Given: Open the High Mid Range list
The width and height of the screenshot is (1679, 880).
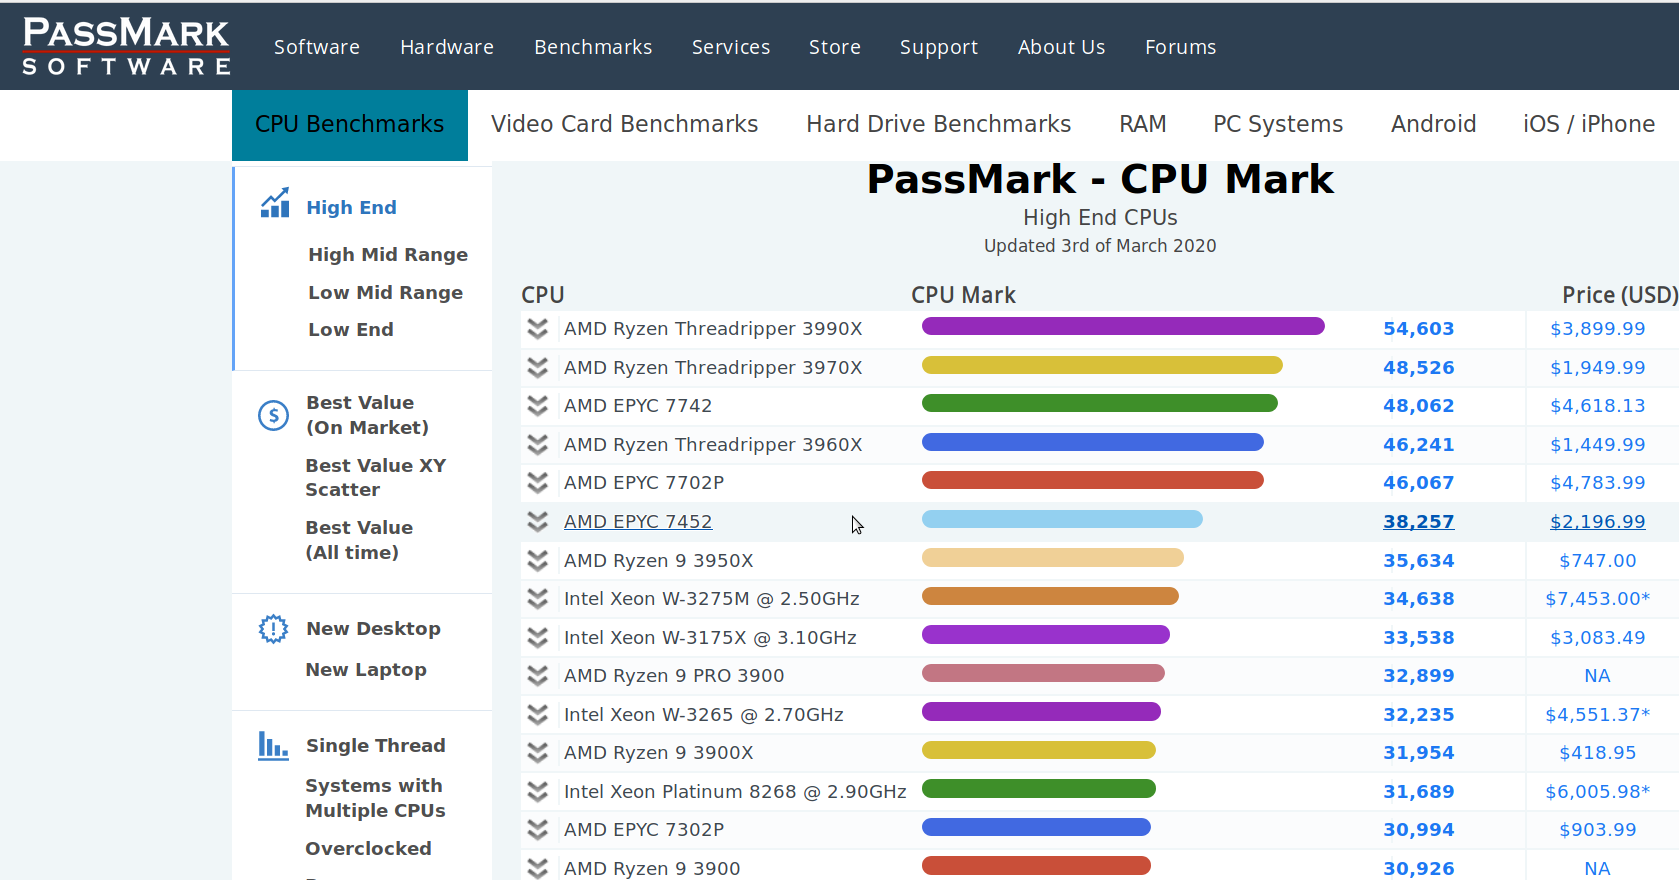Looking at the screenshot, I should 388,255.
